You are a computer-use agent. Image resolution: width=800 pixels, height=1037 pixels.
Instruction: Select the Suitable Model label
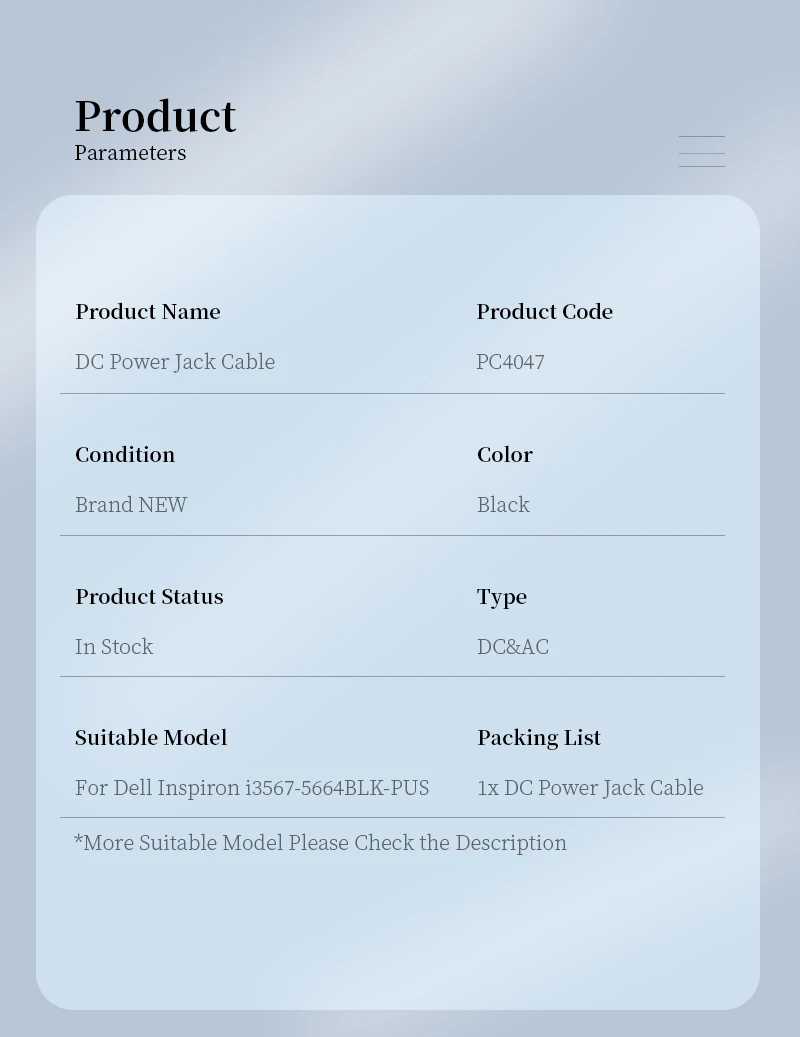[151, 738]
